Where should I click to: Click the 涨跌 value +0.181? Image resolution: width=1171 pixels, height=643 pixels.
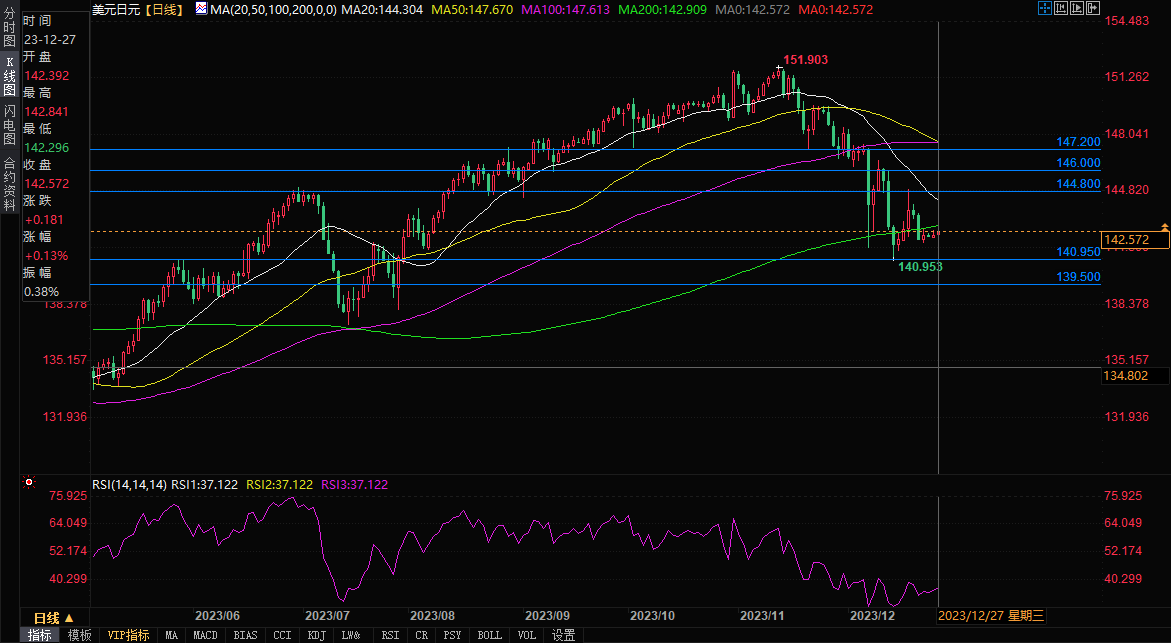[x=44, y=220]
